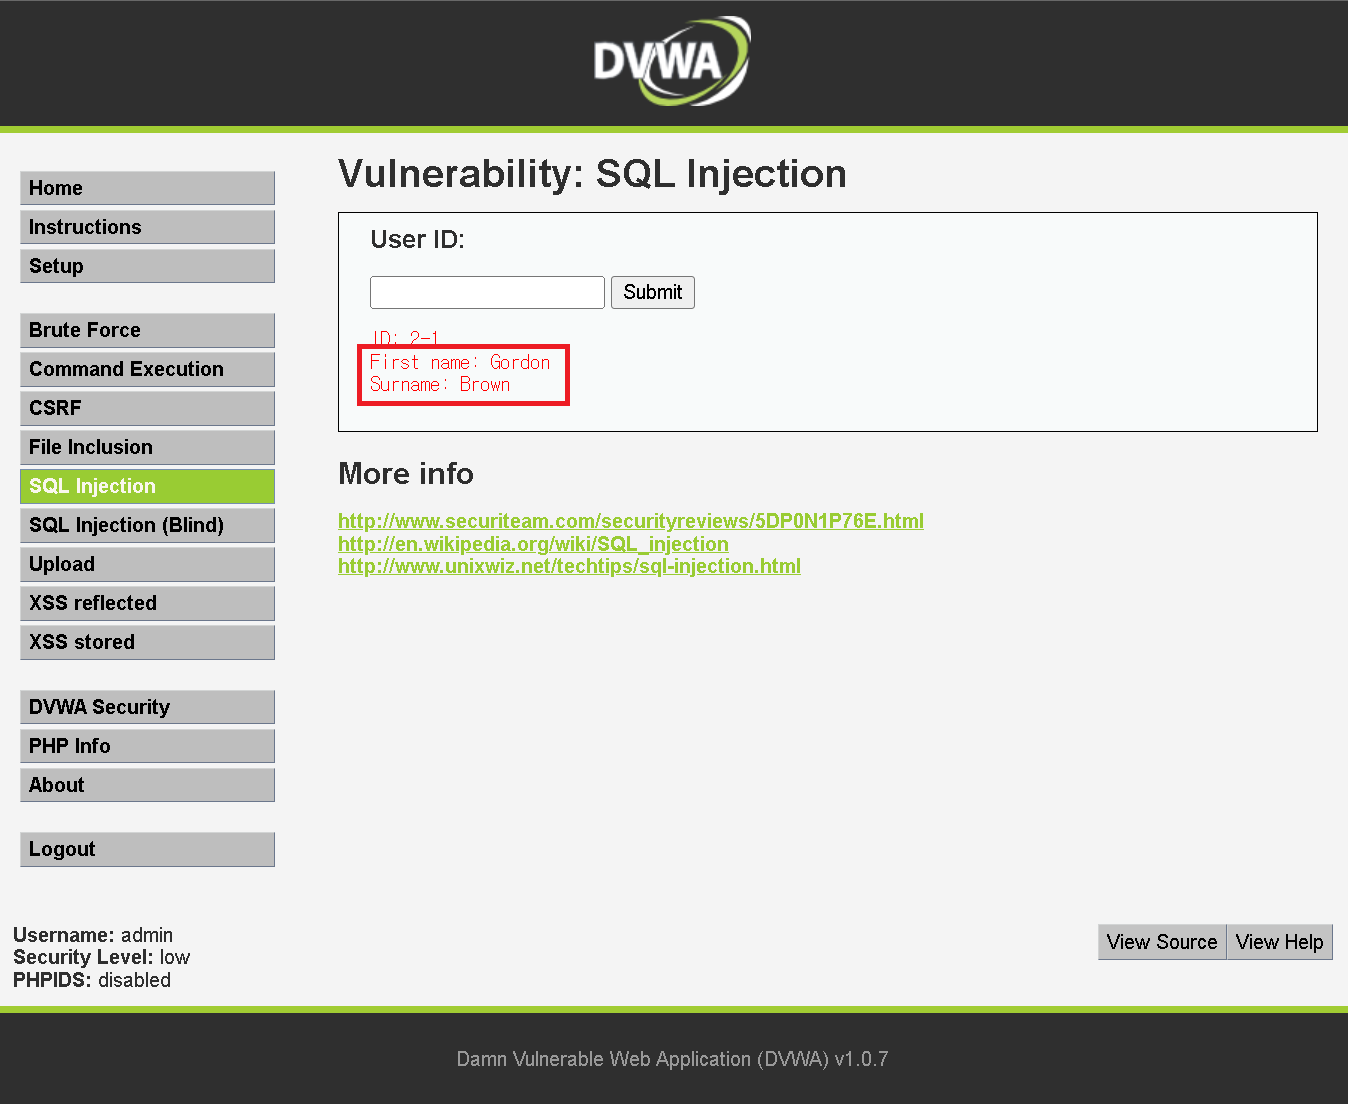Open the Home menu item
The width and height of the screenshot is (1348, 1104).
coord(147,188)
